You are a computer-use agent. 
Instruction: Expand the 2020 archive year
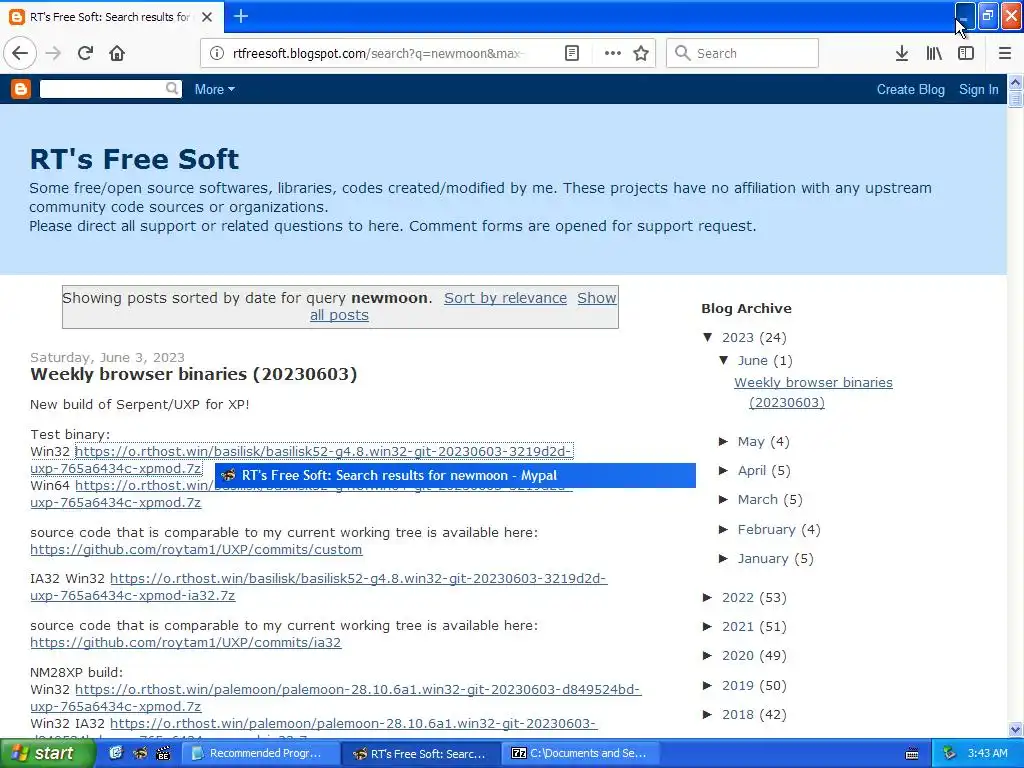coord(708,655)
